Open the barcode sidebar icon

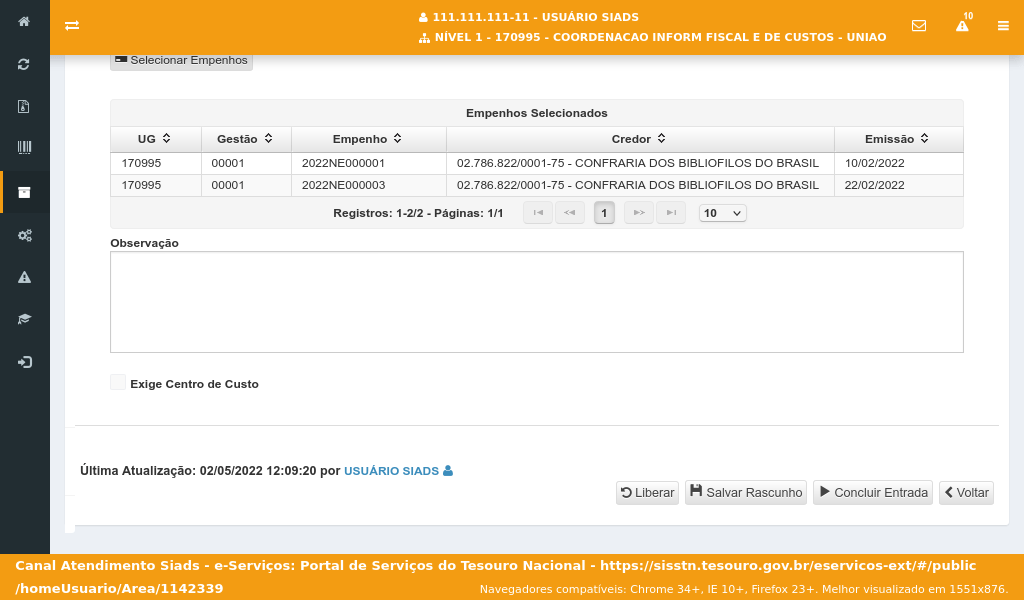pyautogui.click(x=24, y=148)
